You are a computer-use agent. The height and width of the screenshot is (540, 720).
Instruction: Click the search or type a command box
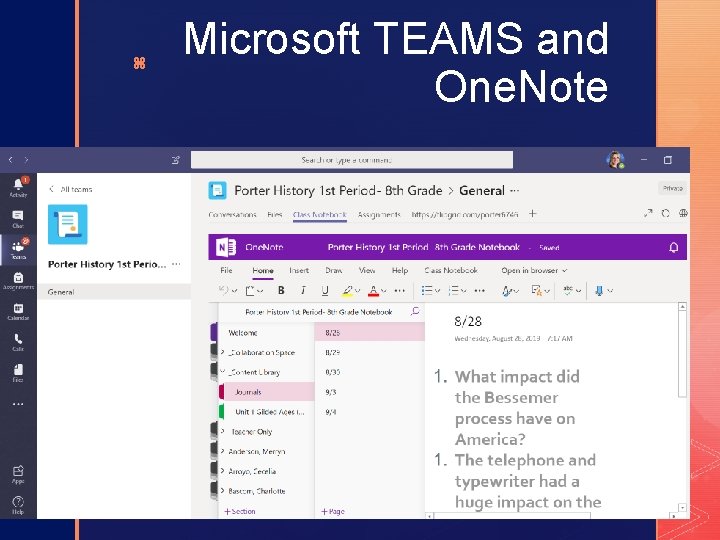pos(352,160)
